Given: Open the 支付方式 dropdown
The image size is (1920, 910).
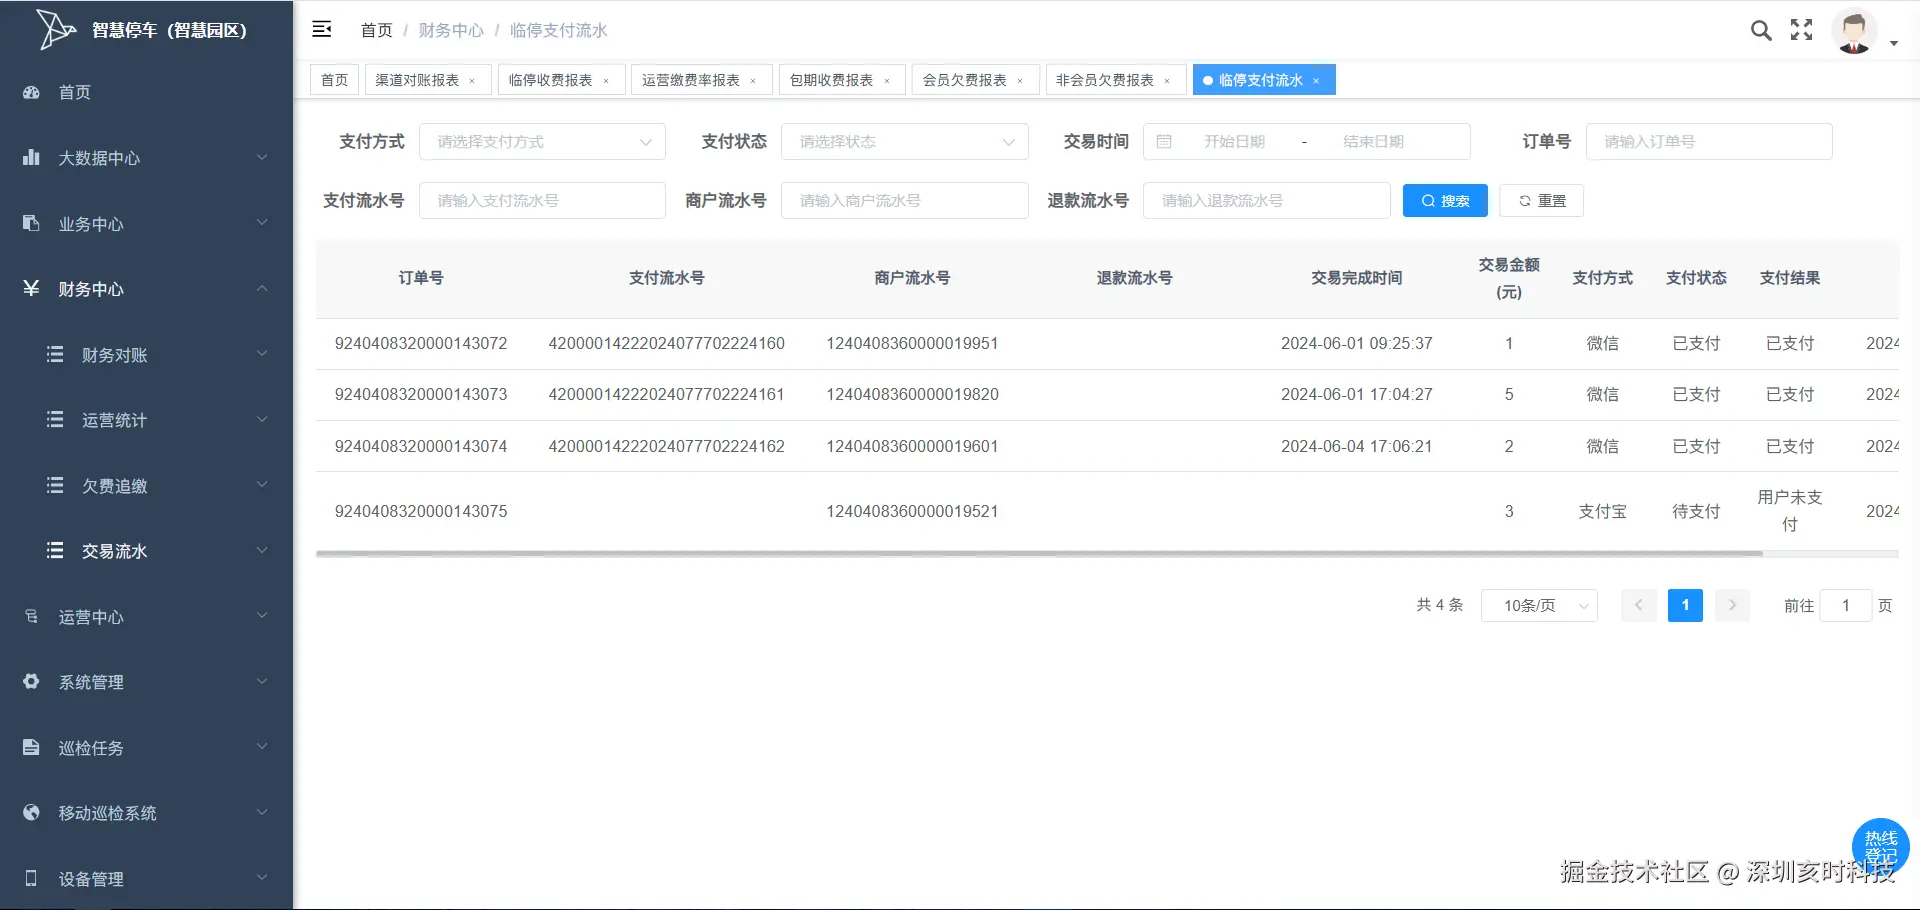Looking at the screenshot, I should 542,142.
